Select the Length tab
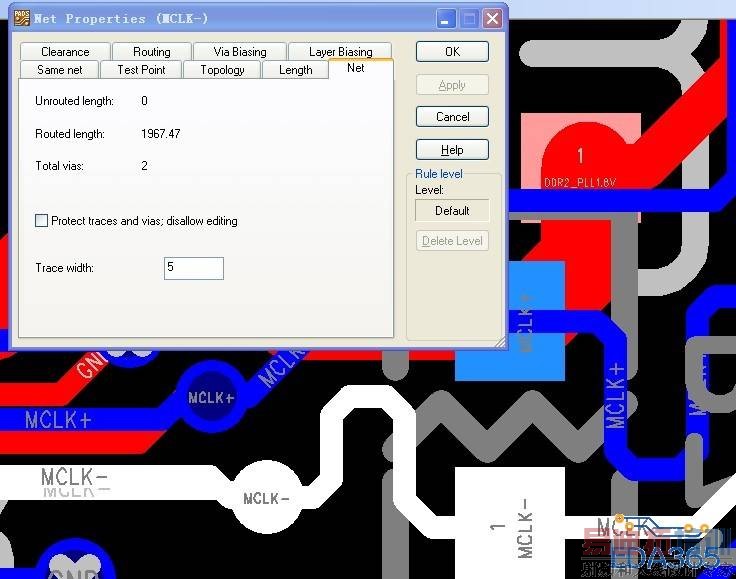The width and height of the screenshot is (736, 579). click(x=295, y=69)
